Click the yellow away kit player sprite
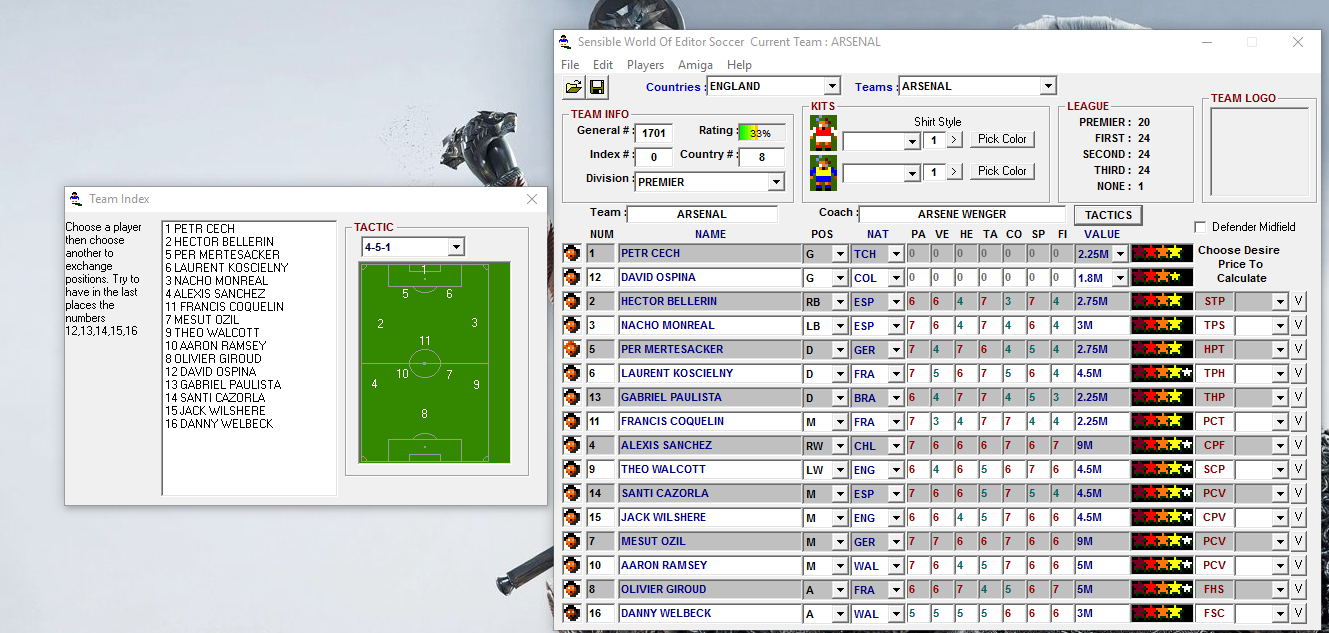Screen dimensions: 1329x633 822,172
